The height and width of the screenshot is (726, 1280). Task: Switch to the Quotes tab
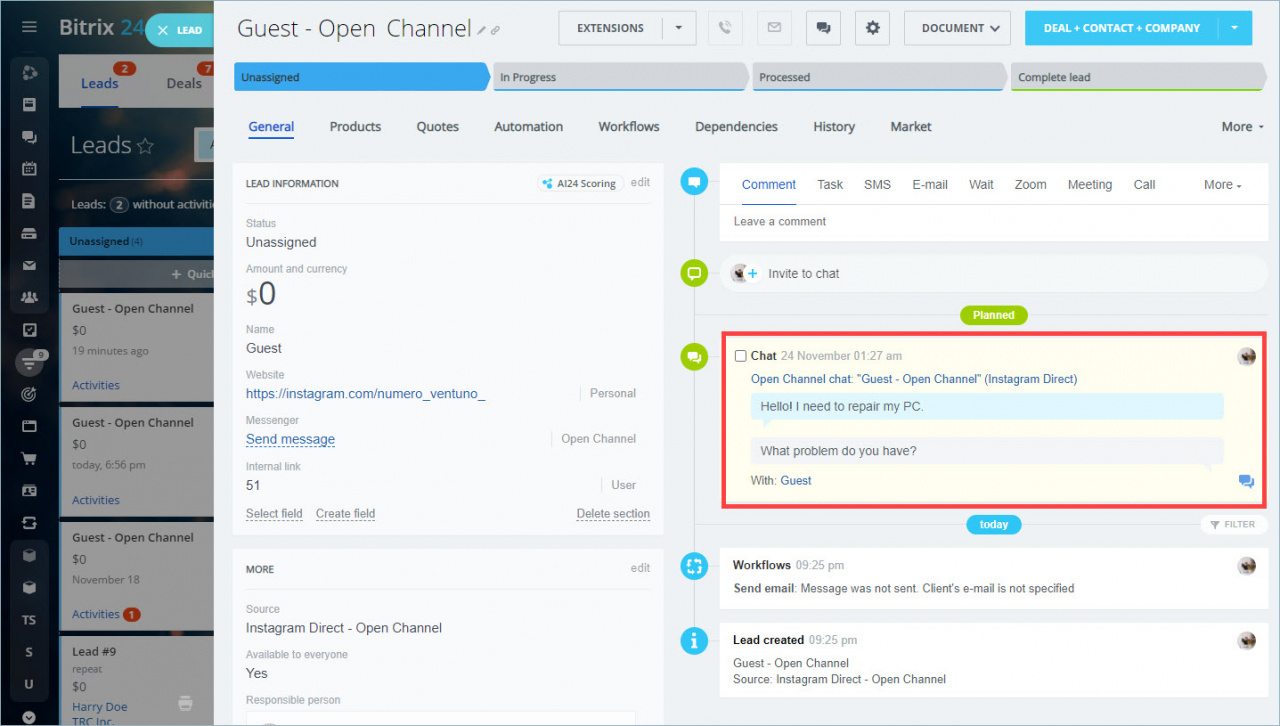(438, 127)
